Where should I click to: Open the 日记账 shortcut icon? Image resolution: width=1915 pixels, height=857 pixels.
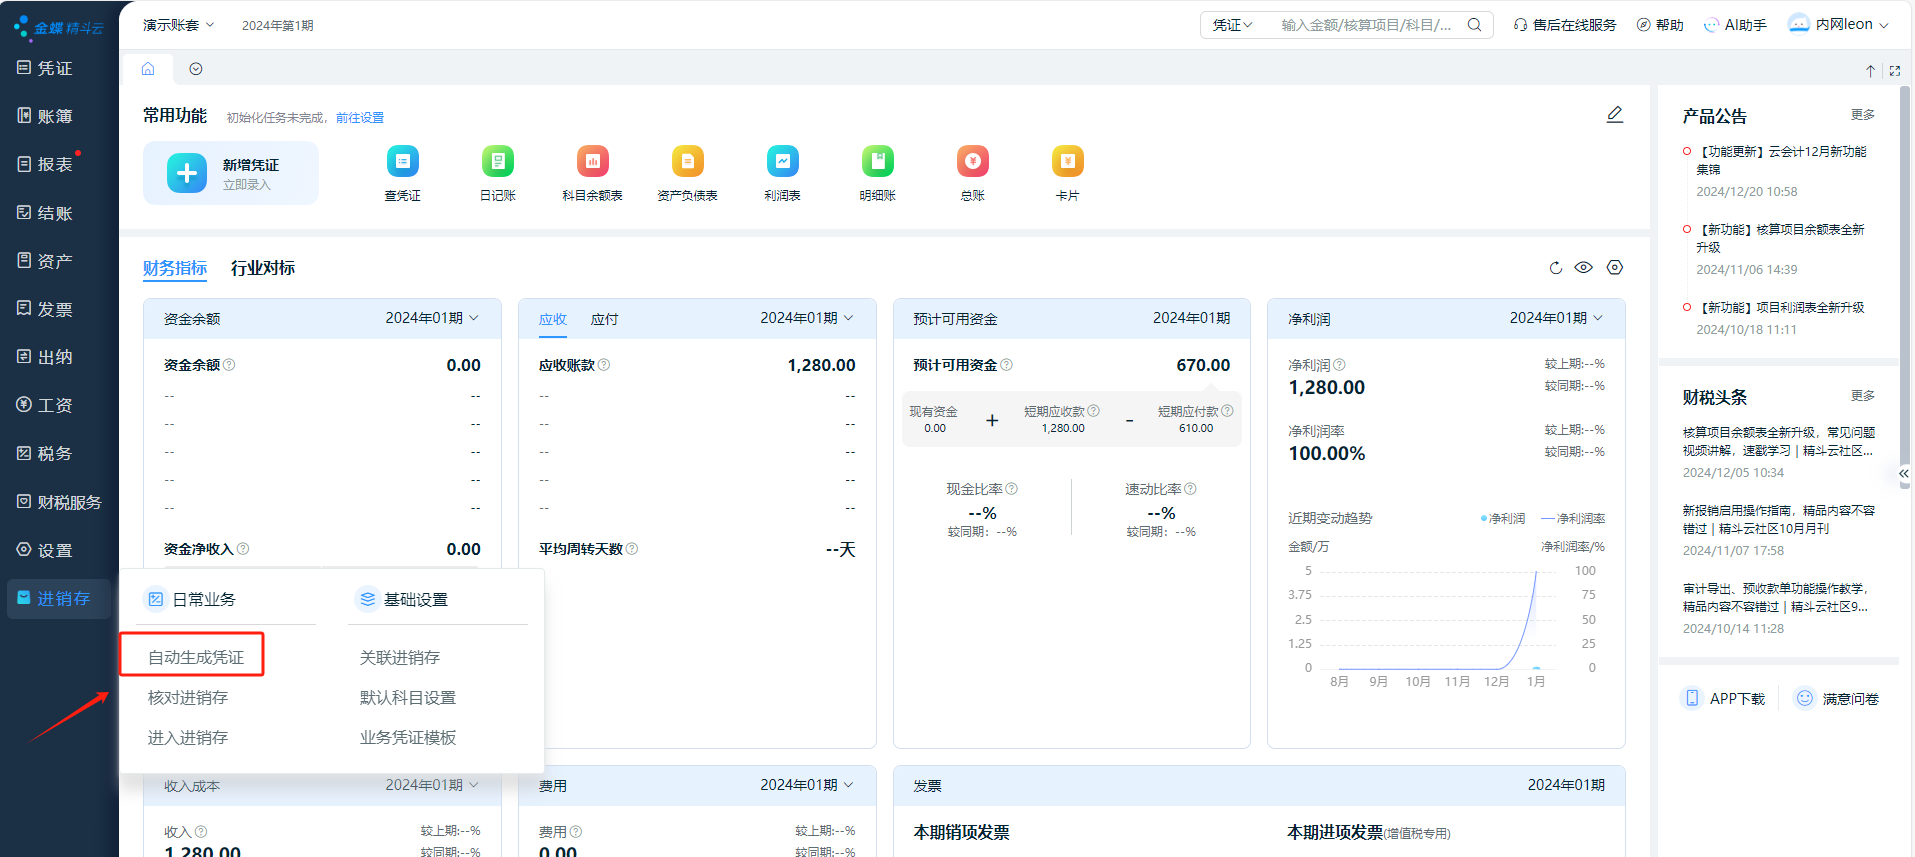(497, 162)
